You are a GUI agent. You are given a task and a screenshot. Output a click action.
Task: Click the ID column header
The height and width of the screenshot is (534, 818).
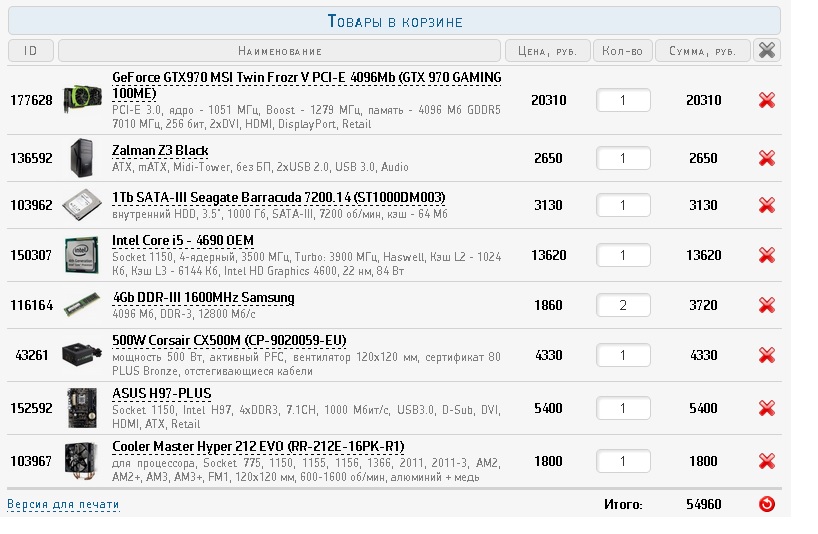[x=31, y=51]
